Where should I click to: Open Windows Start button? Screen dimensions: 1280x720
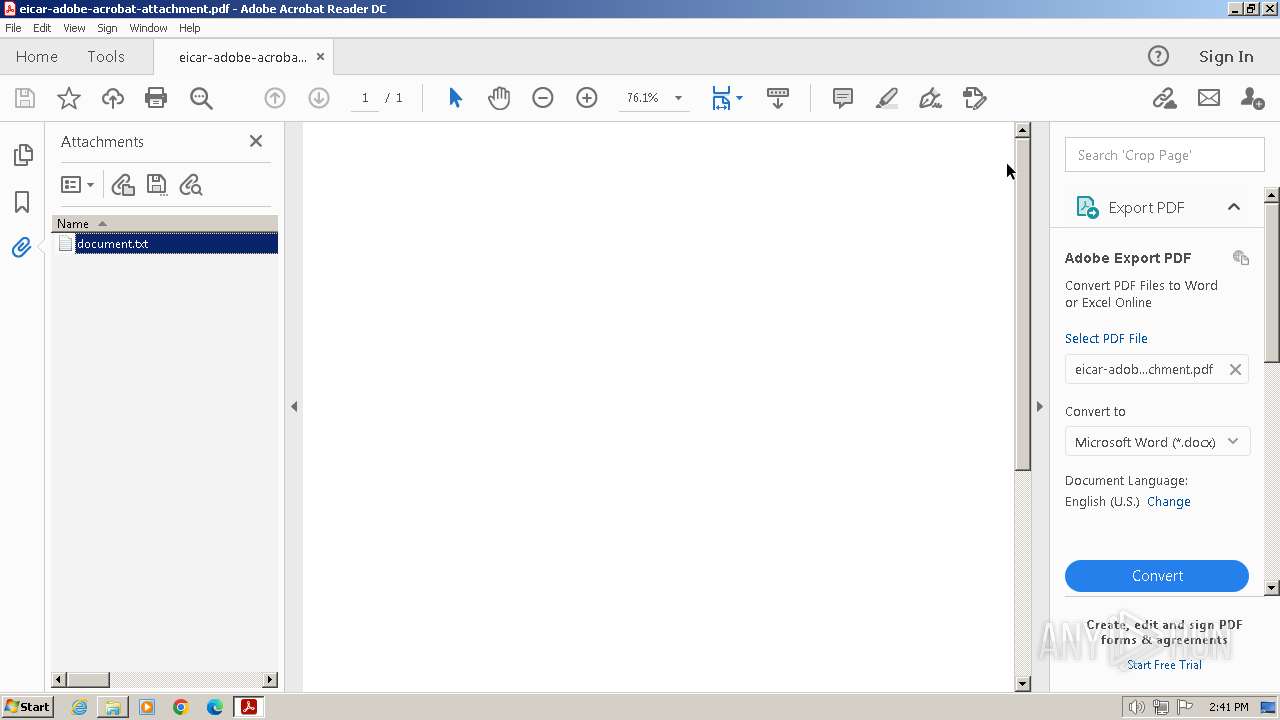pos(27,707)
